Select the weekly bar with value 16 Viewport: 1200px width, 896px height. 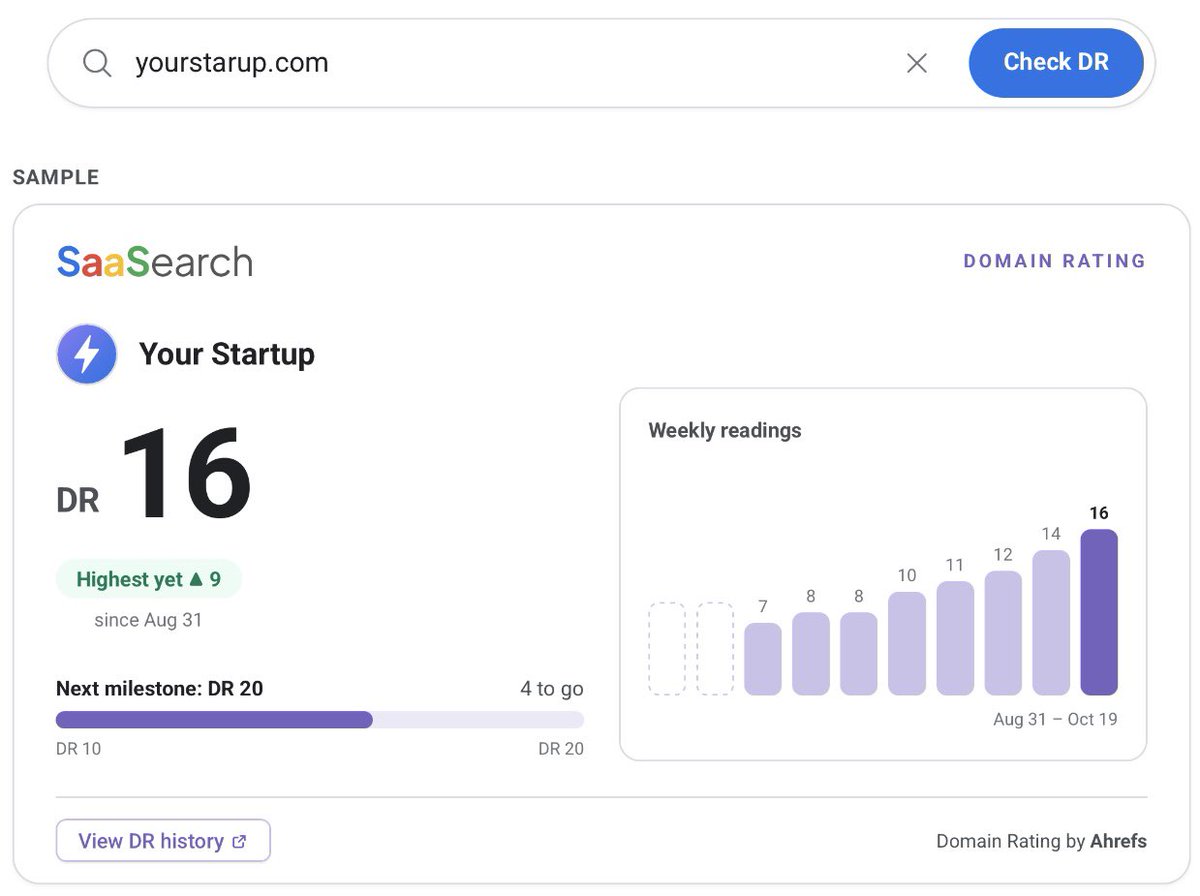click(1099, 612)
